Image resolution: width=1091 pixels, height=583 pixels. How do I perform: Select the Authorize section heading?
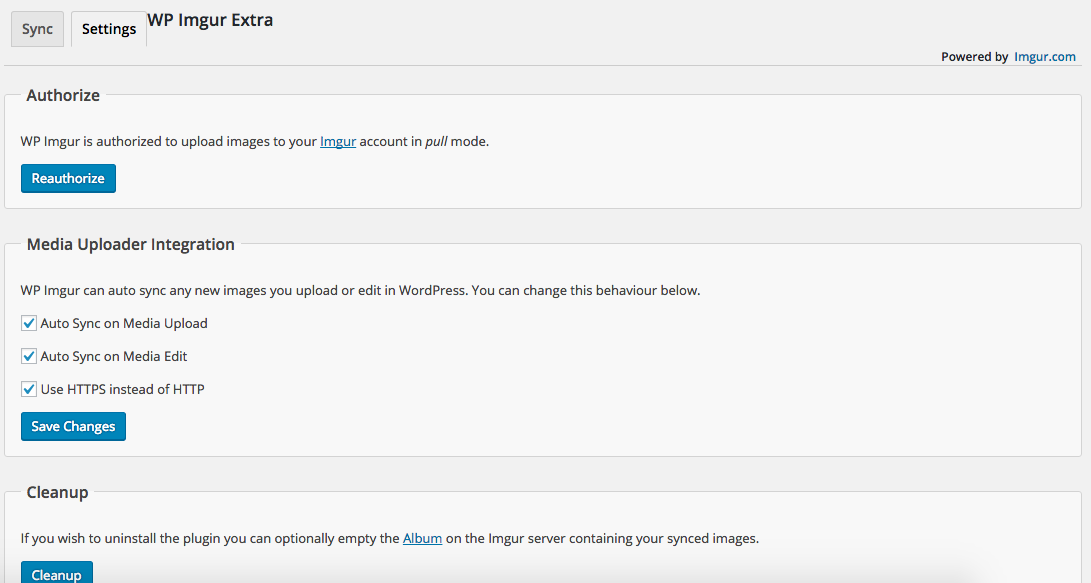pos(63,95)
